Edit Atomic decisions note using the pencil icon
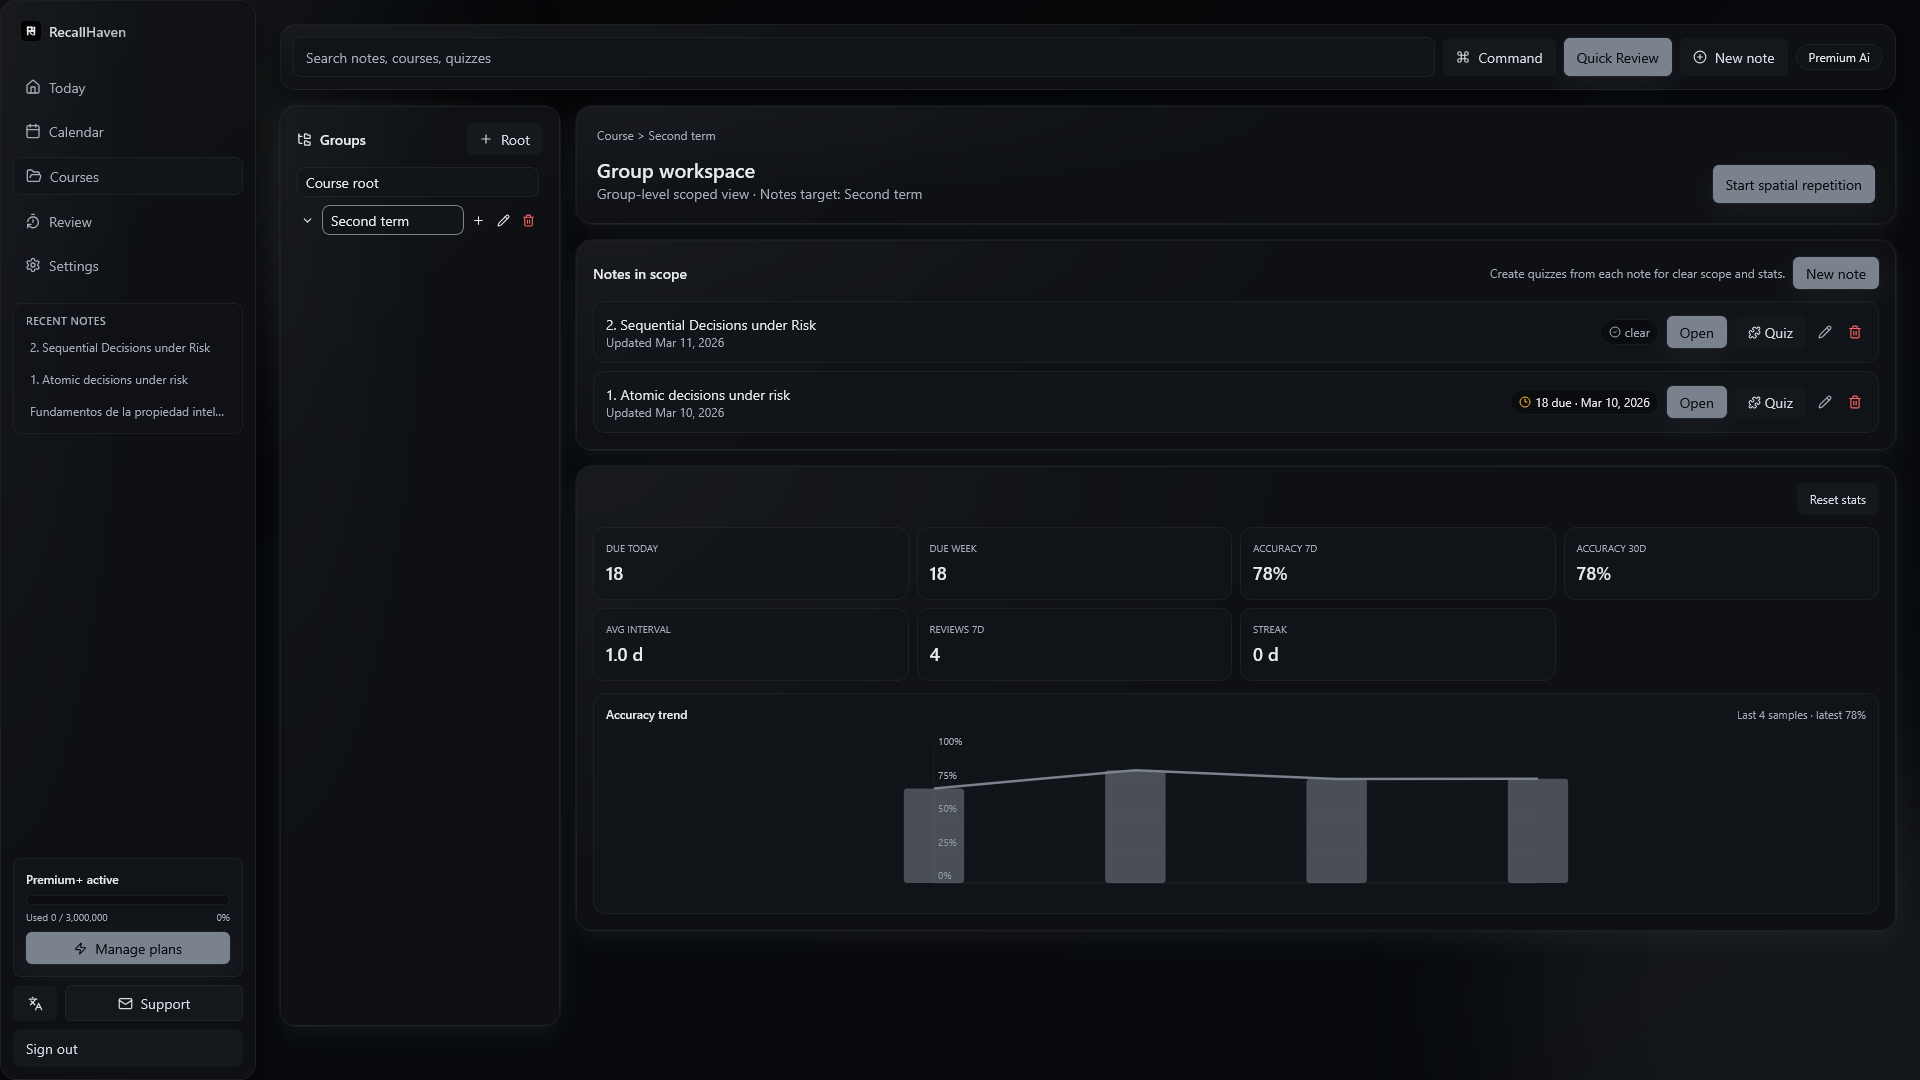This screenshot has height=1080, width=1920. point(1824,402)
